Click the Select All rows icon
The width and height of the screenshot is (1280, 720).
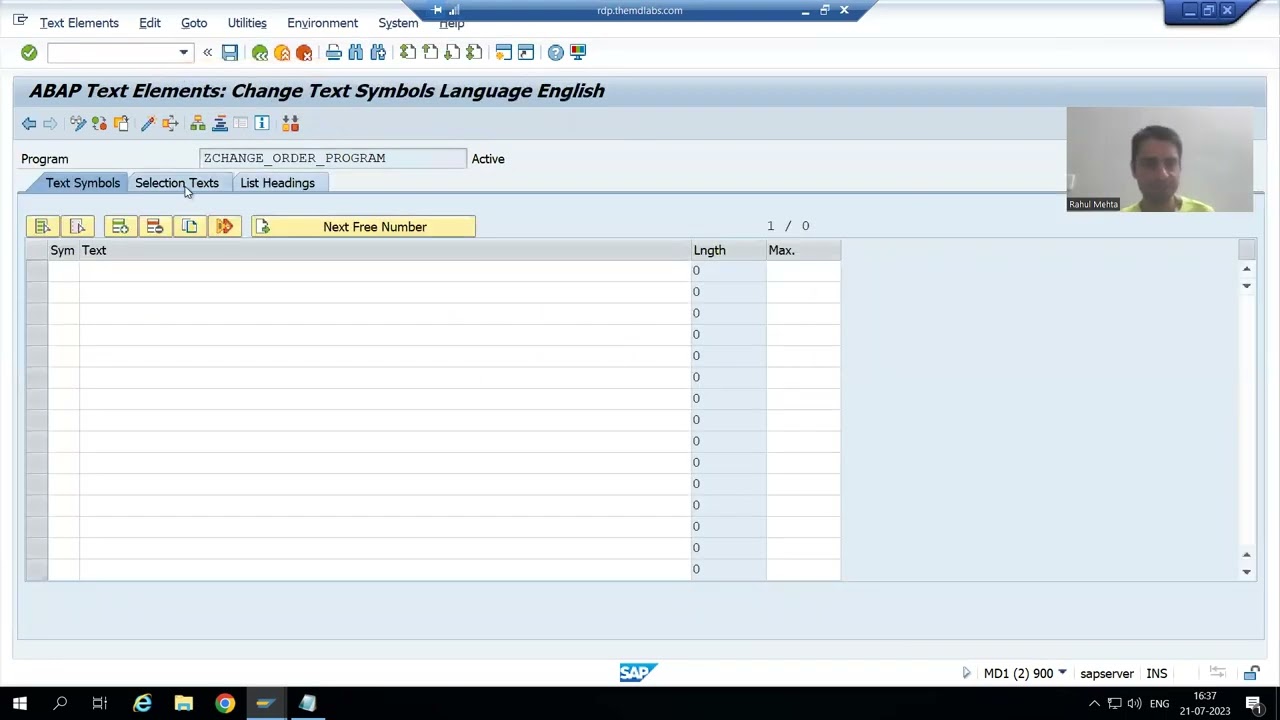pyautogui.click(x=43, y=227)
